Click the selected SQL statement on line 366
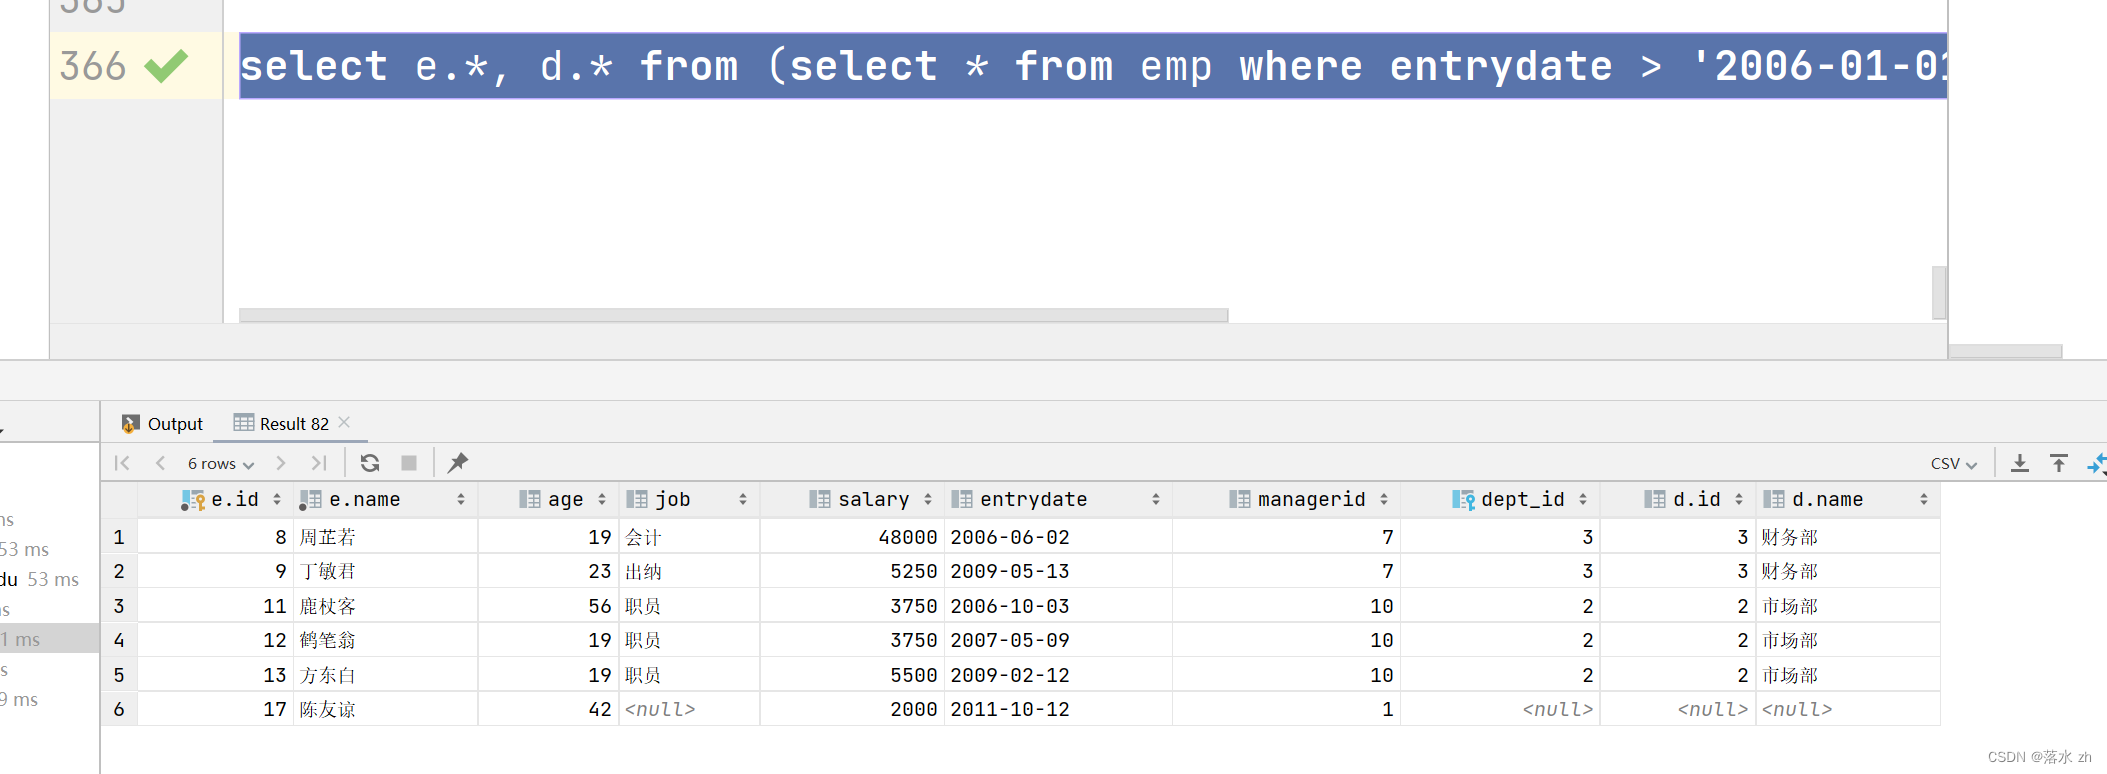Screen dimensions: 2107x774 [1093, 66]
